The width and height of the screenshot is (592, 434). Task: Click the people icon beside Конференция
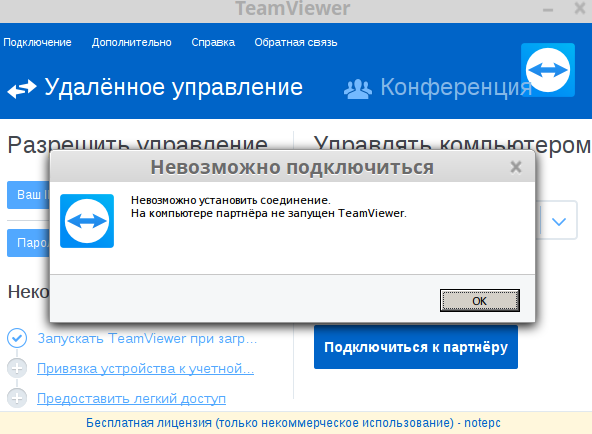pyautogui.click(x=358, y=89)
